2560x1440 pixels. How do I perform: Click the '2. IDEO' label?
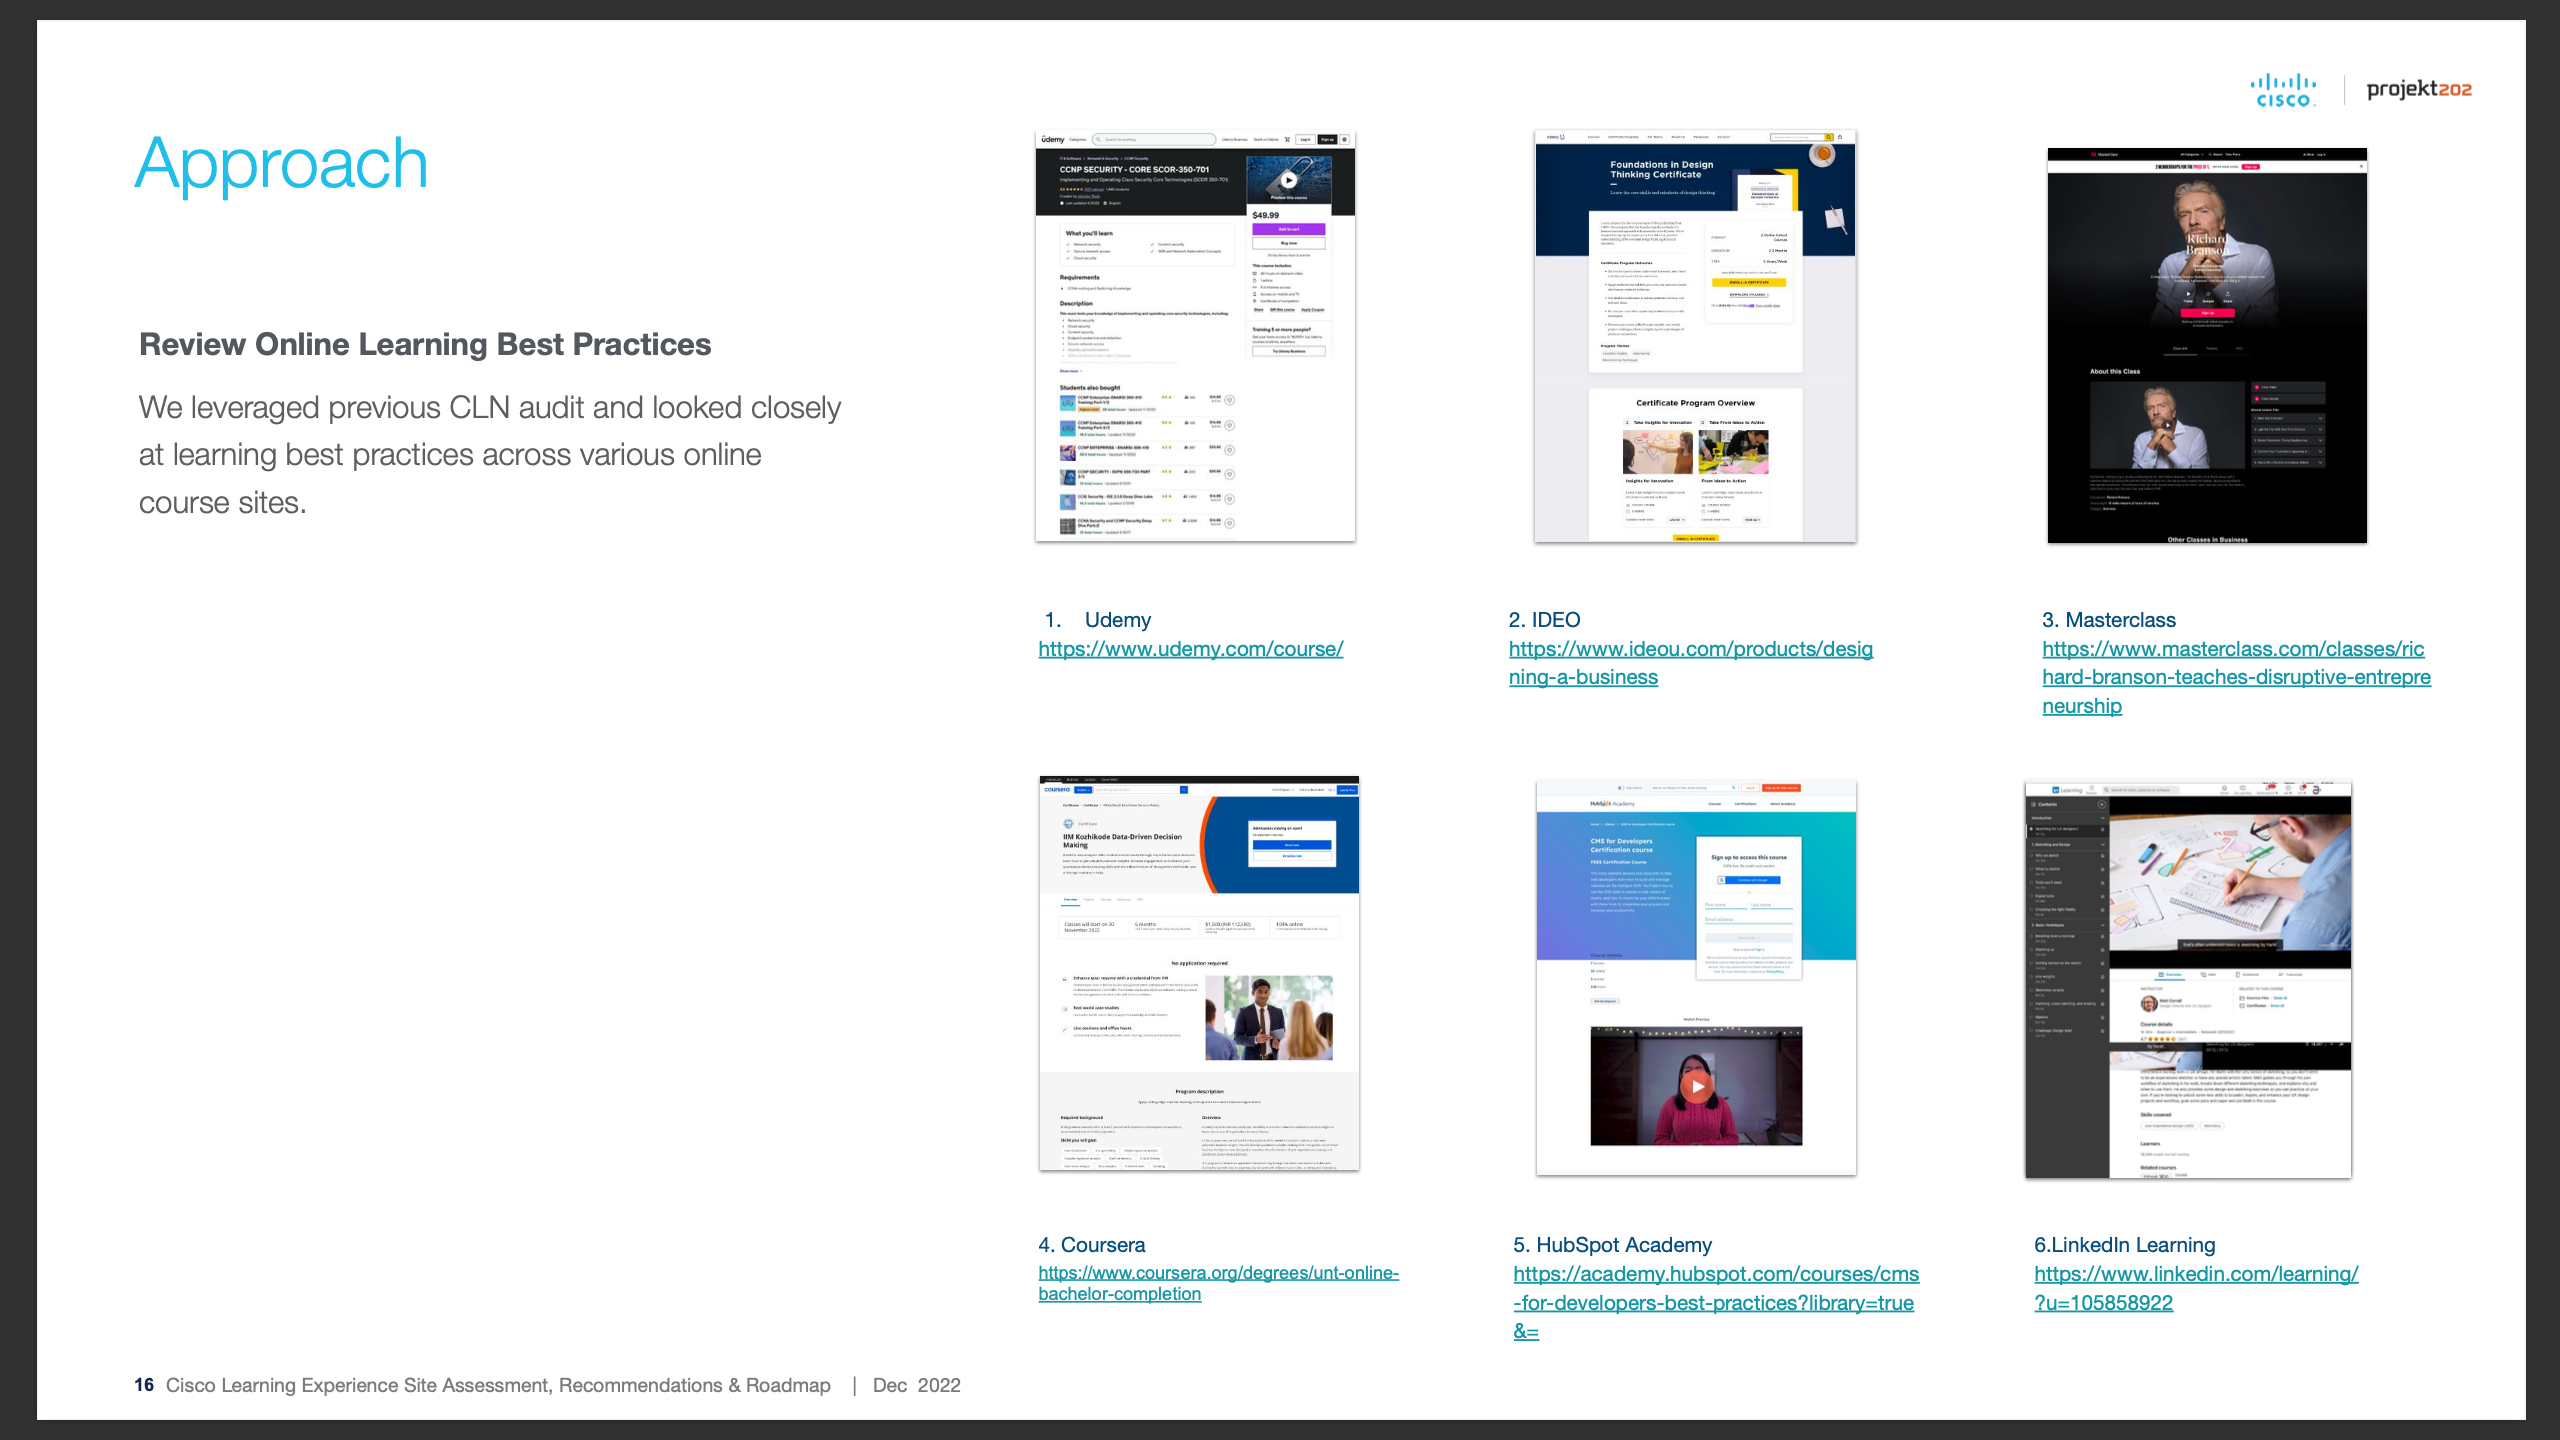(x=1544, y=620)
